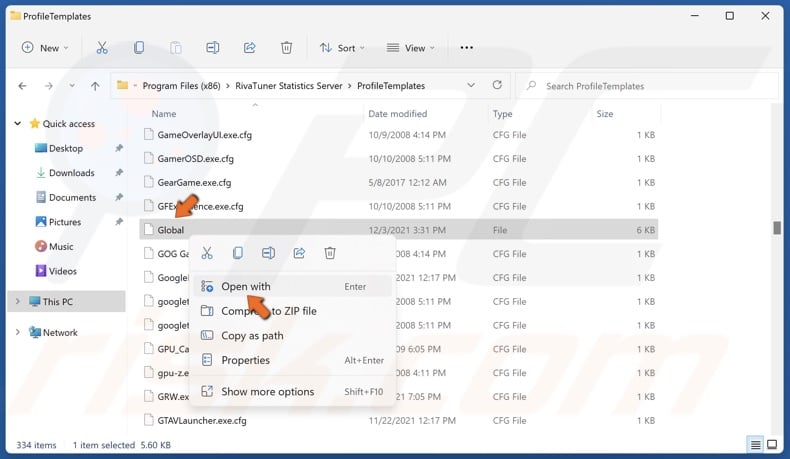This screenshot has width=790, height=459.
Task: Expand the This PC tree node
Action: 18,301
